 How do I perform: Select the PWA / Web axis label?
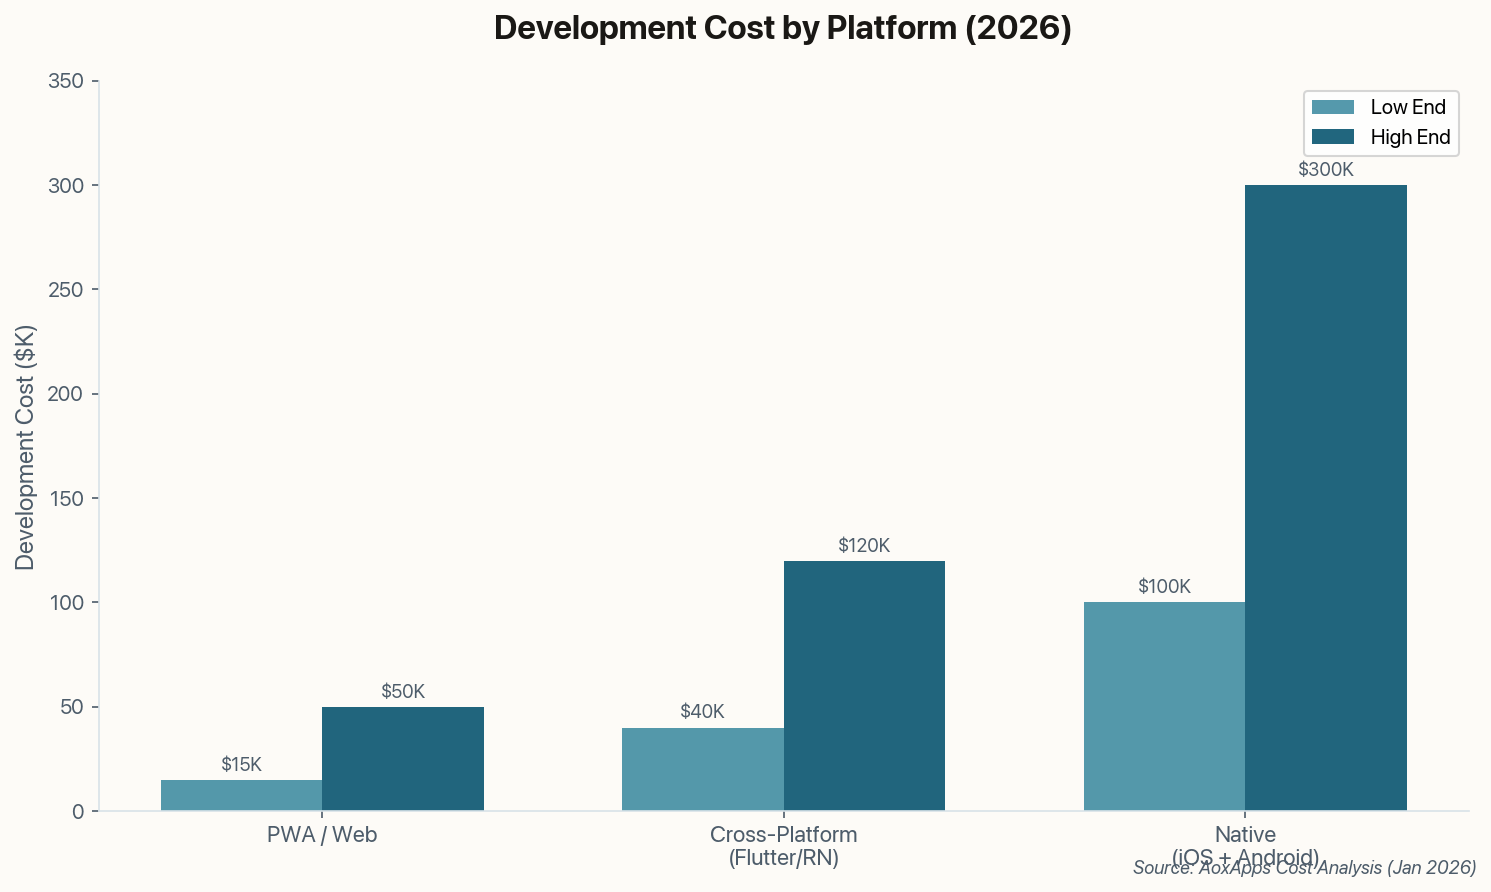coord(321,835)
